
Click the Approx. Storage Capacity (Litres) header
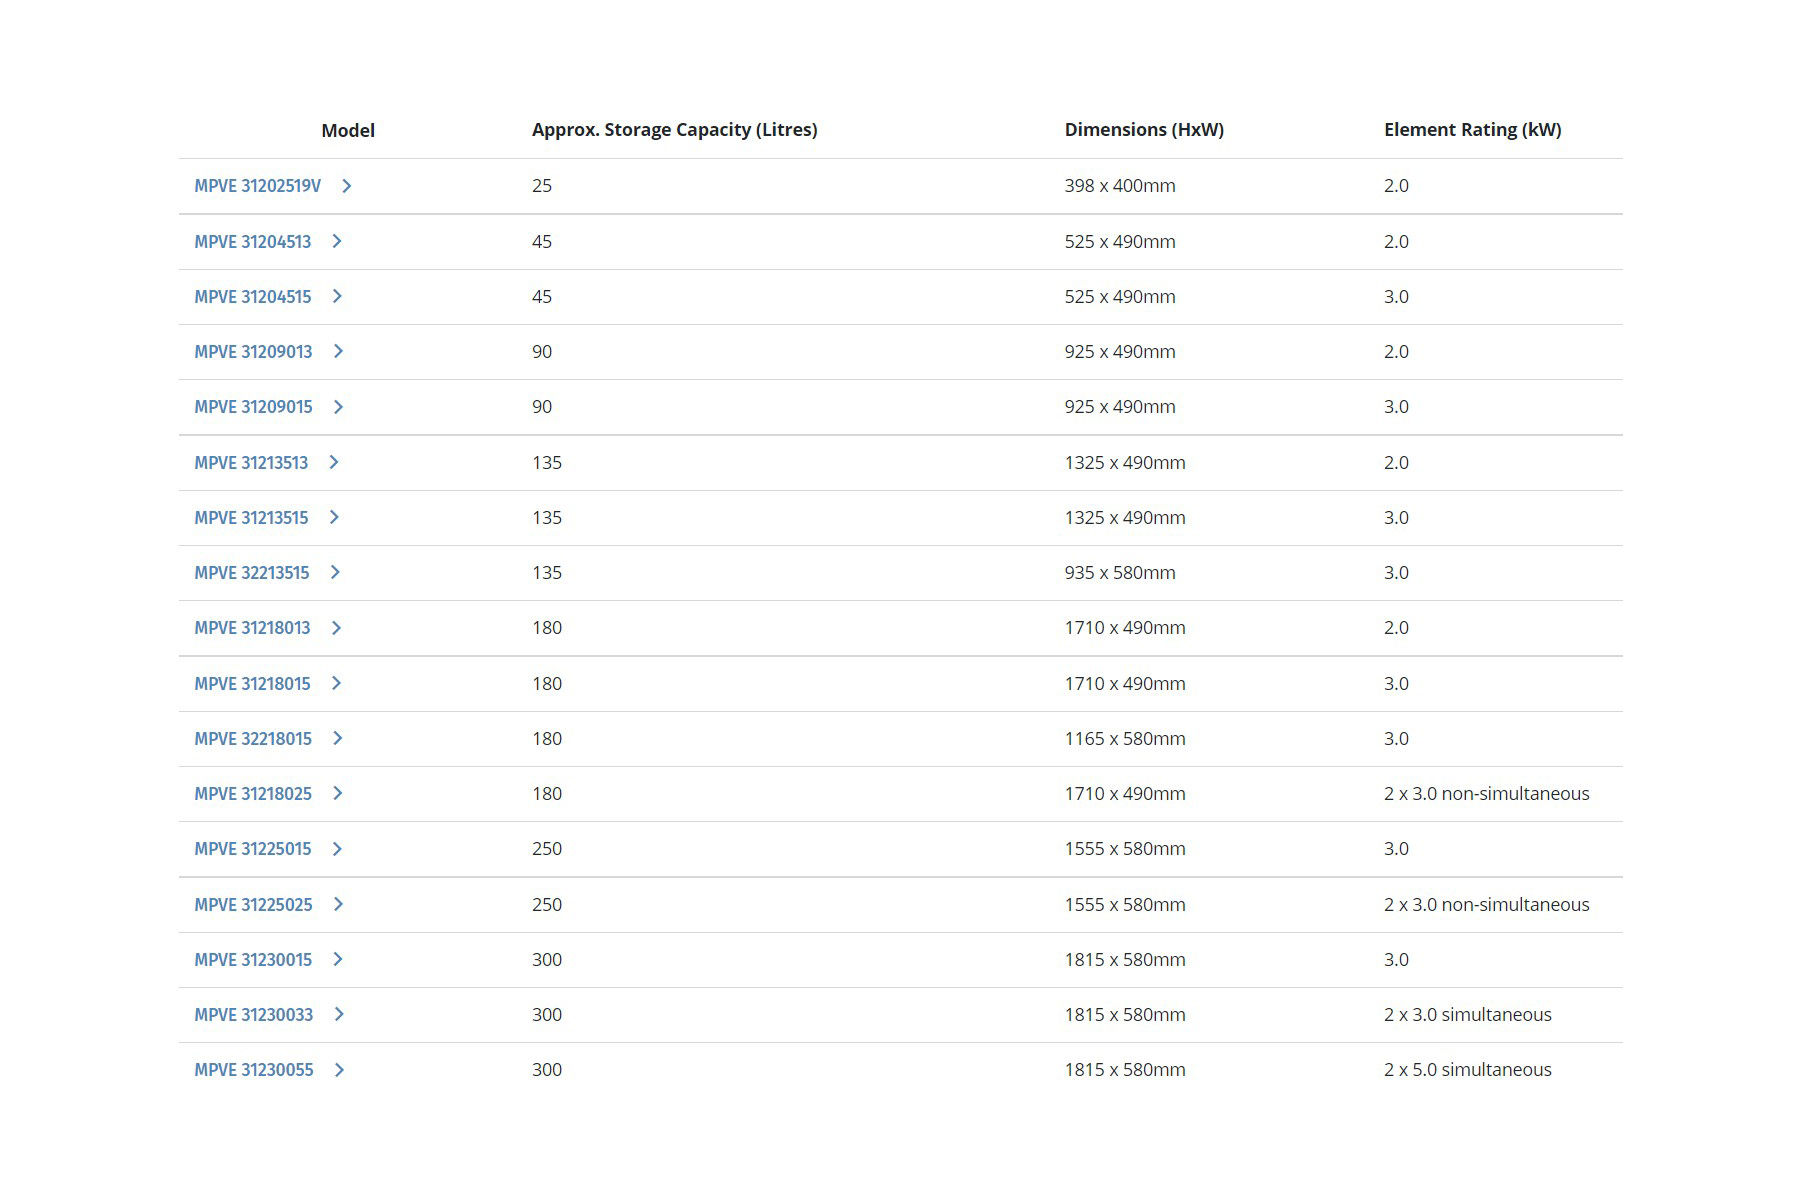pos(675,130)
